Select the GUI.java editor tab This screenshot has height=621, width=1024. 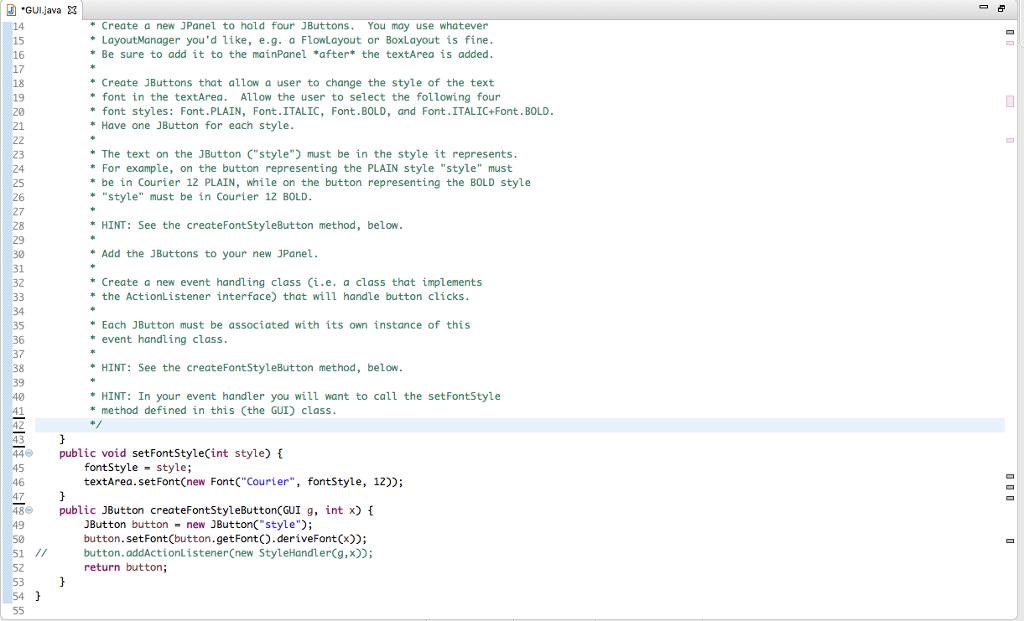point(38,10)
